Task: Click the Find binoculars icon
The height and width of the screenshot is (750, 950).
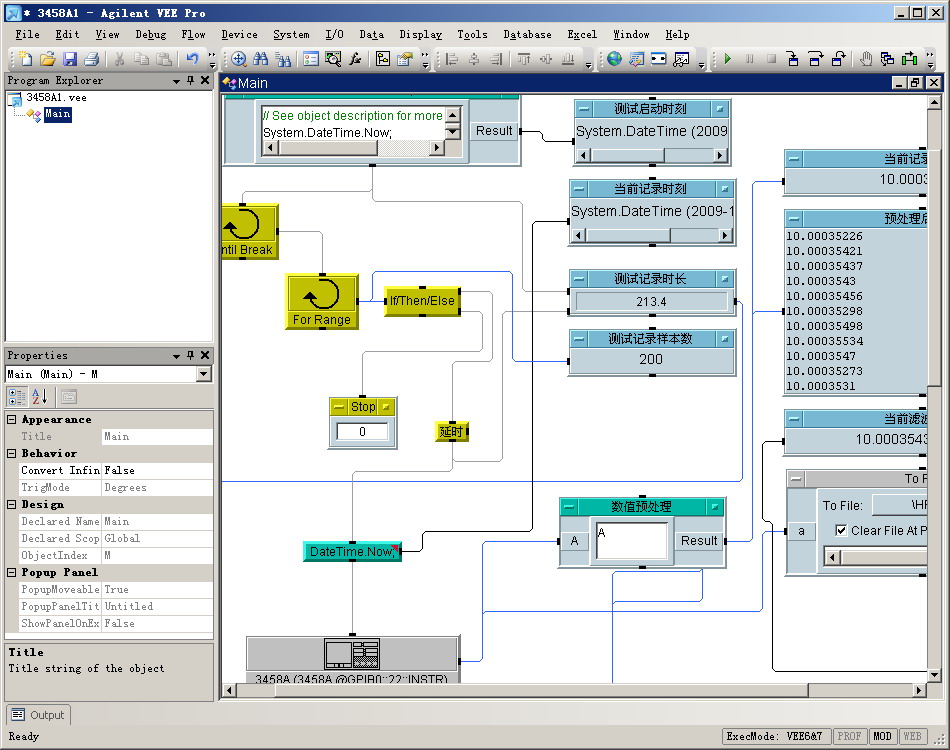Action: (261, 59)
